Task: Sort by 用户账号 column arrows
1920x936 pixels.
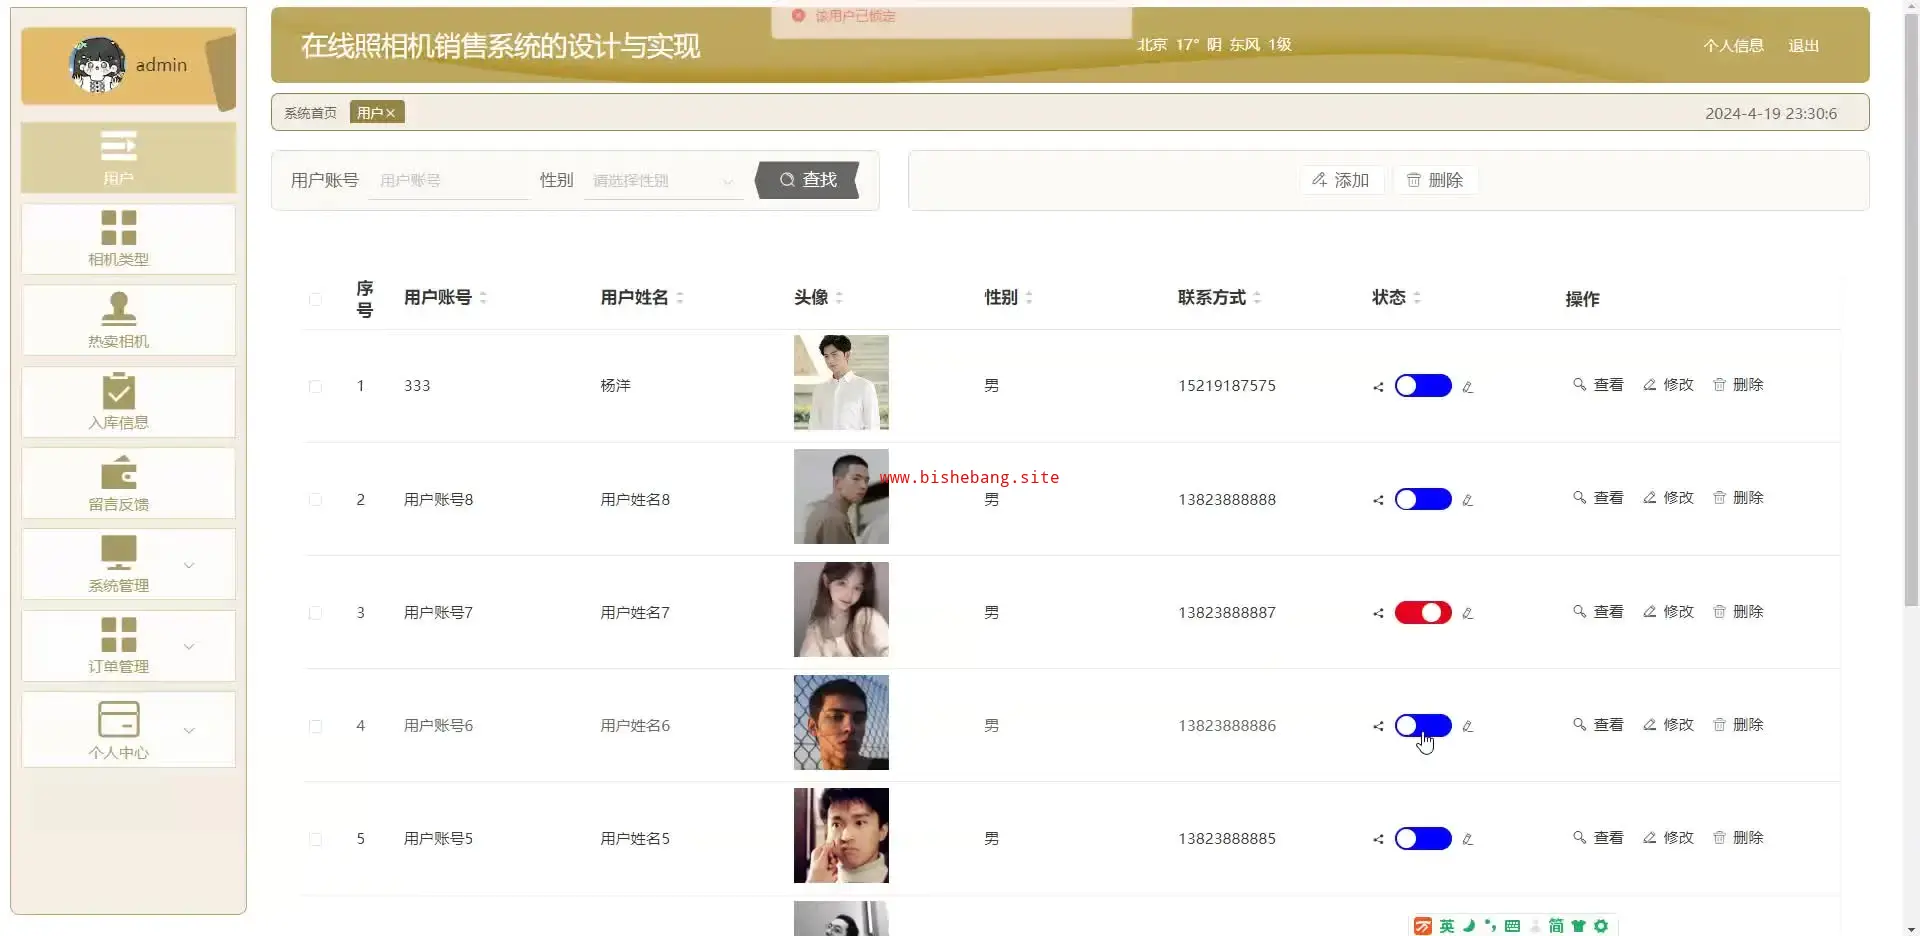Action: (x=483, y=298)
